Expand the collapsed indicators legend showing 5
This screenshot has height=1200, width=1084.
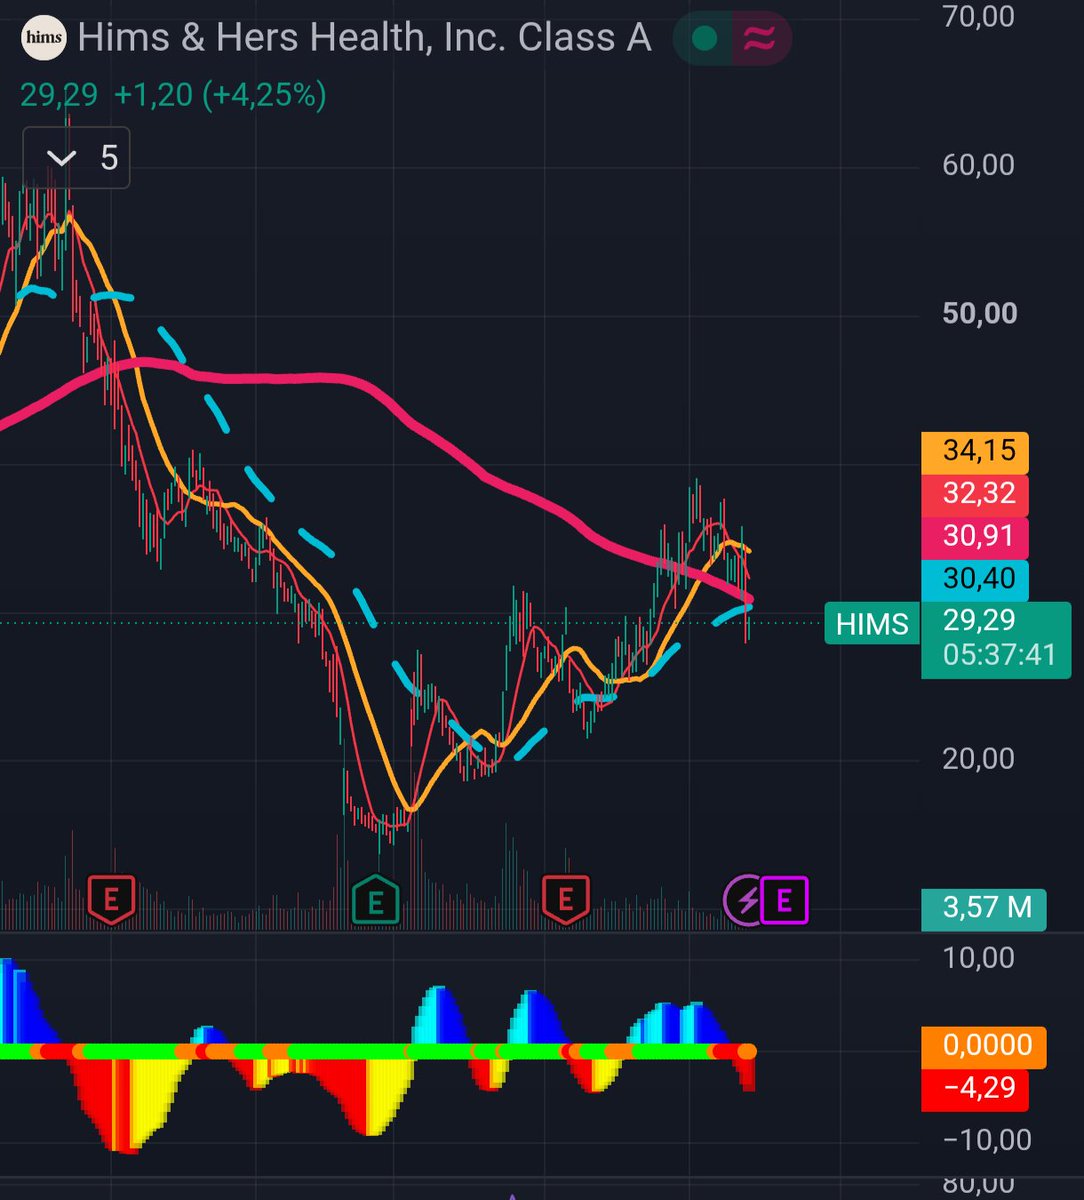coord(76,158)
